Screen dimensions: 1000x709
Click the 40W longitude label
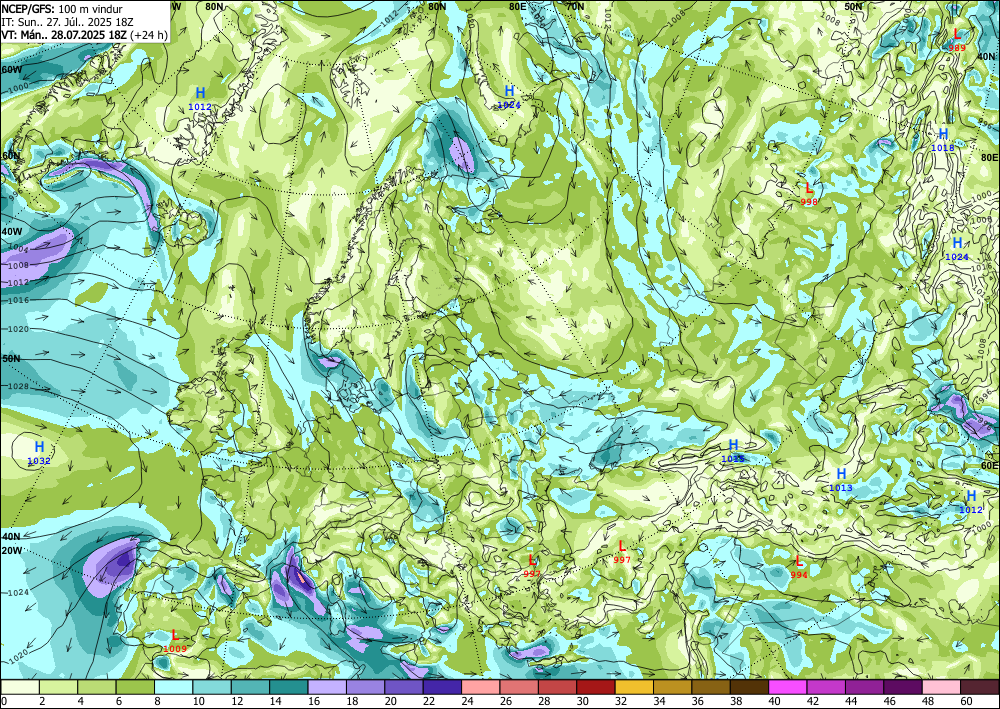point(11,231)
